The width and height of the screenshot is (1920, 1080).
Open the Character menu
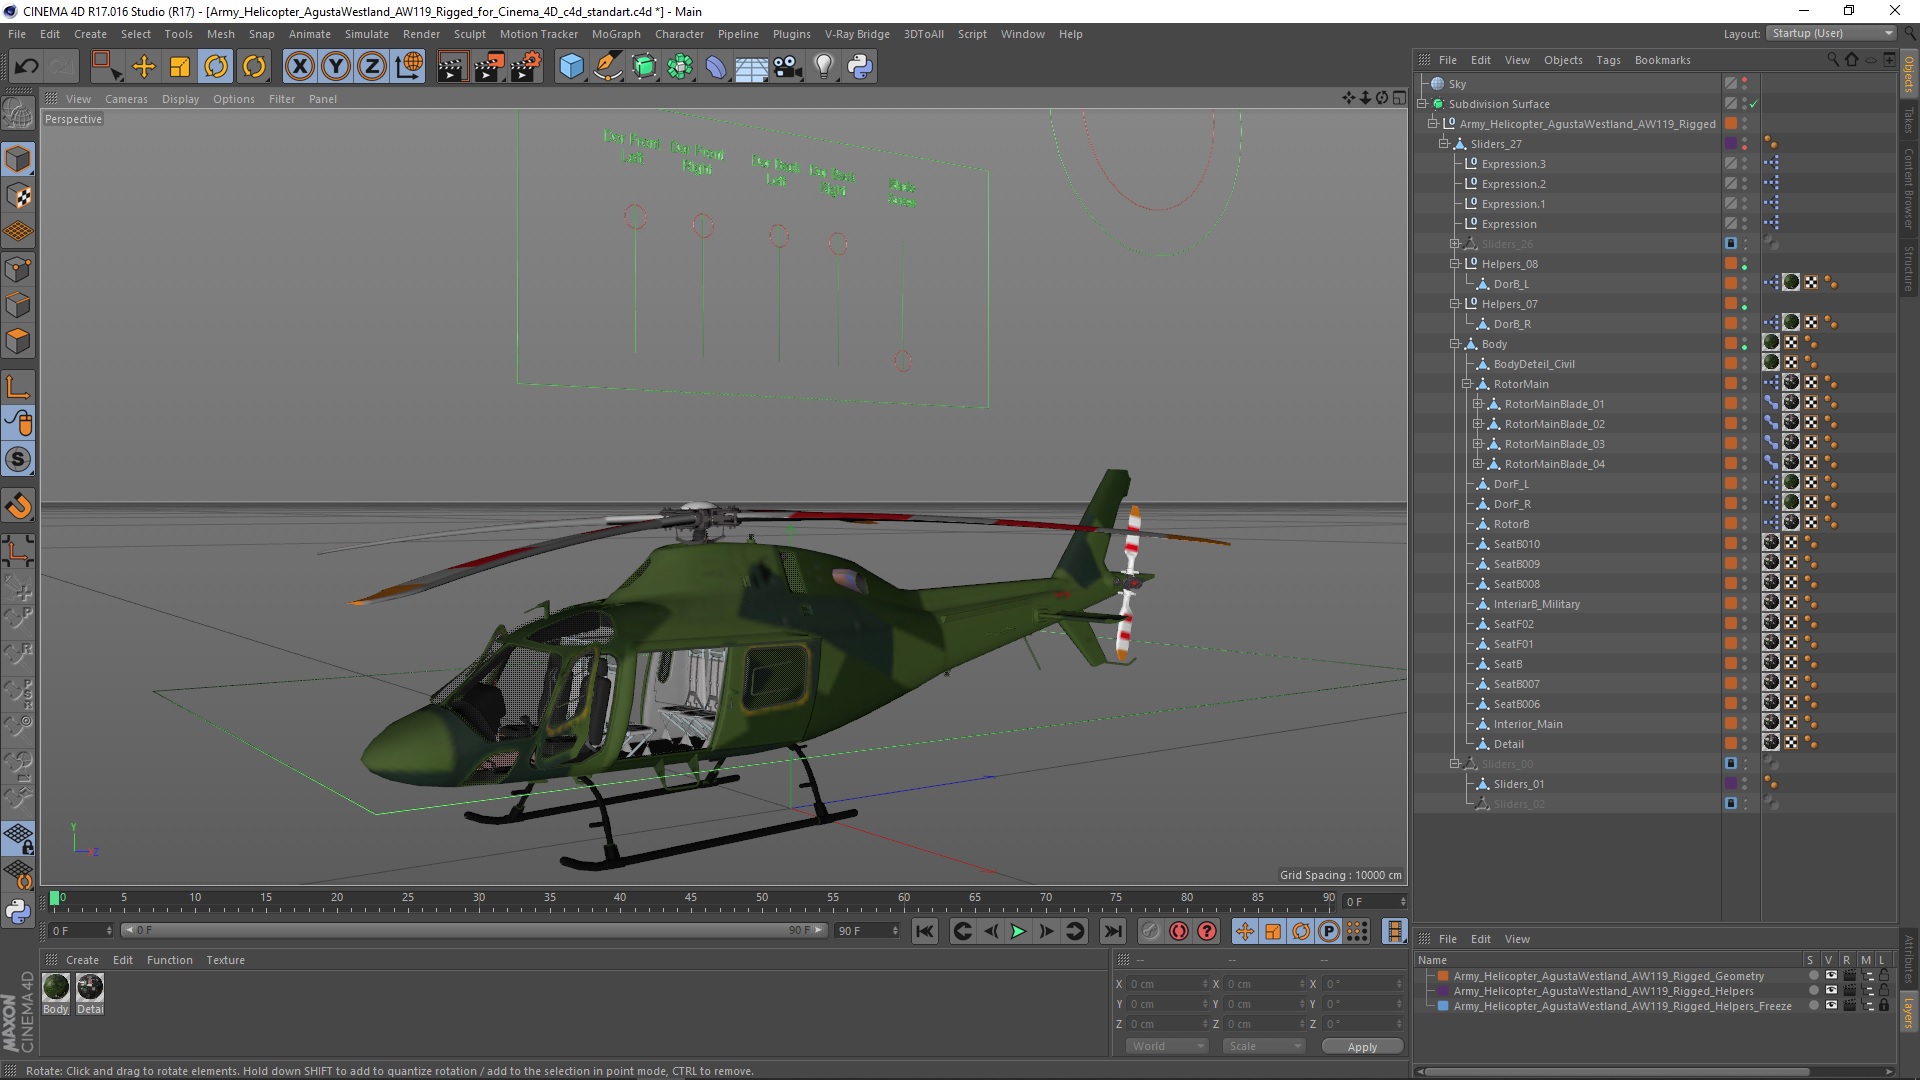tap(679, 34)
